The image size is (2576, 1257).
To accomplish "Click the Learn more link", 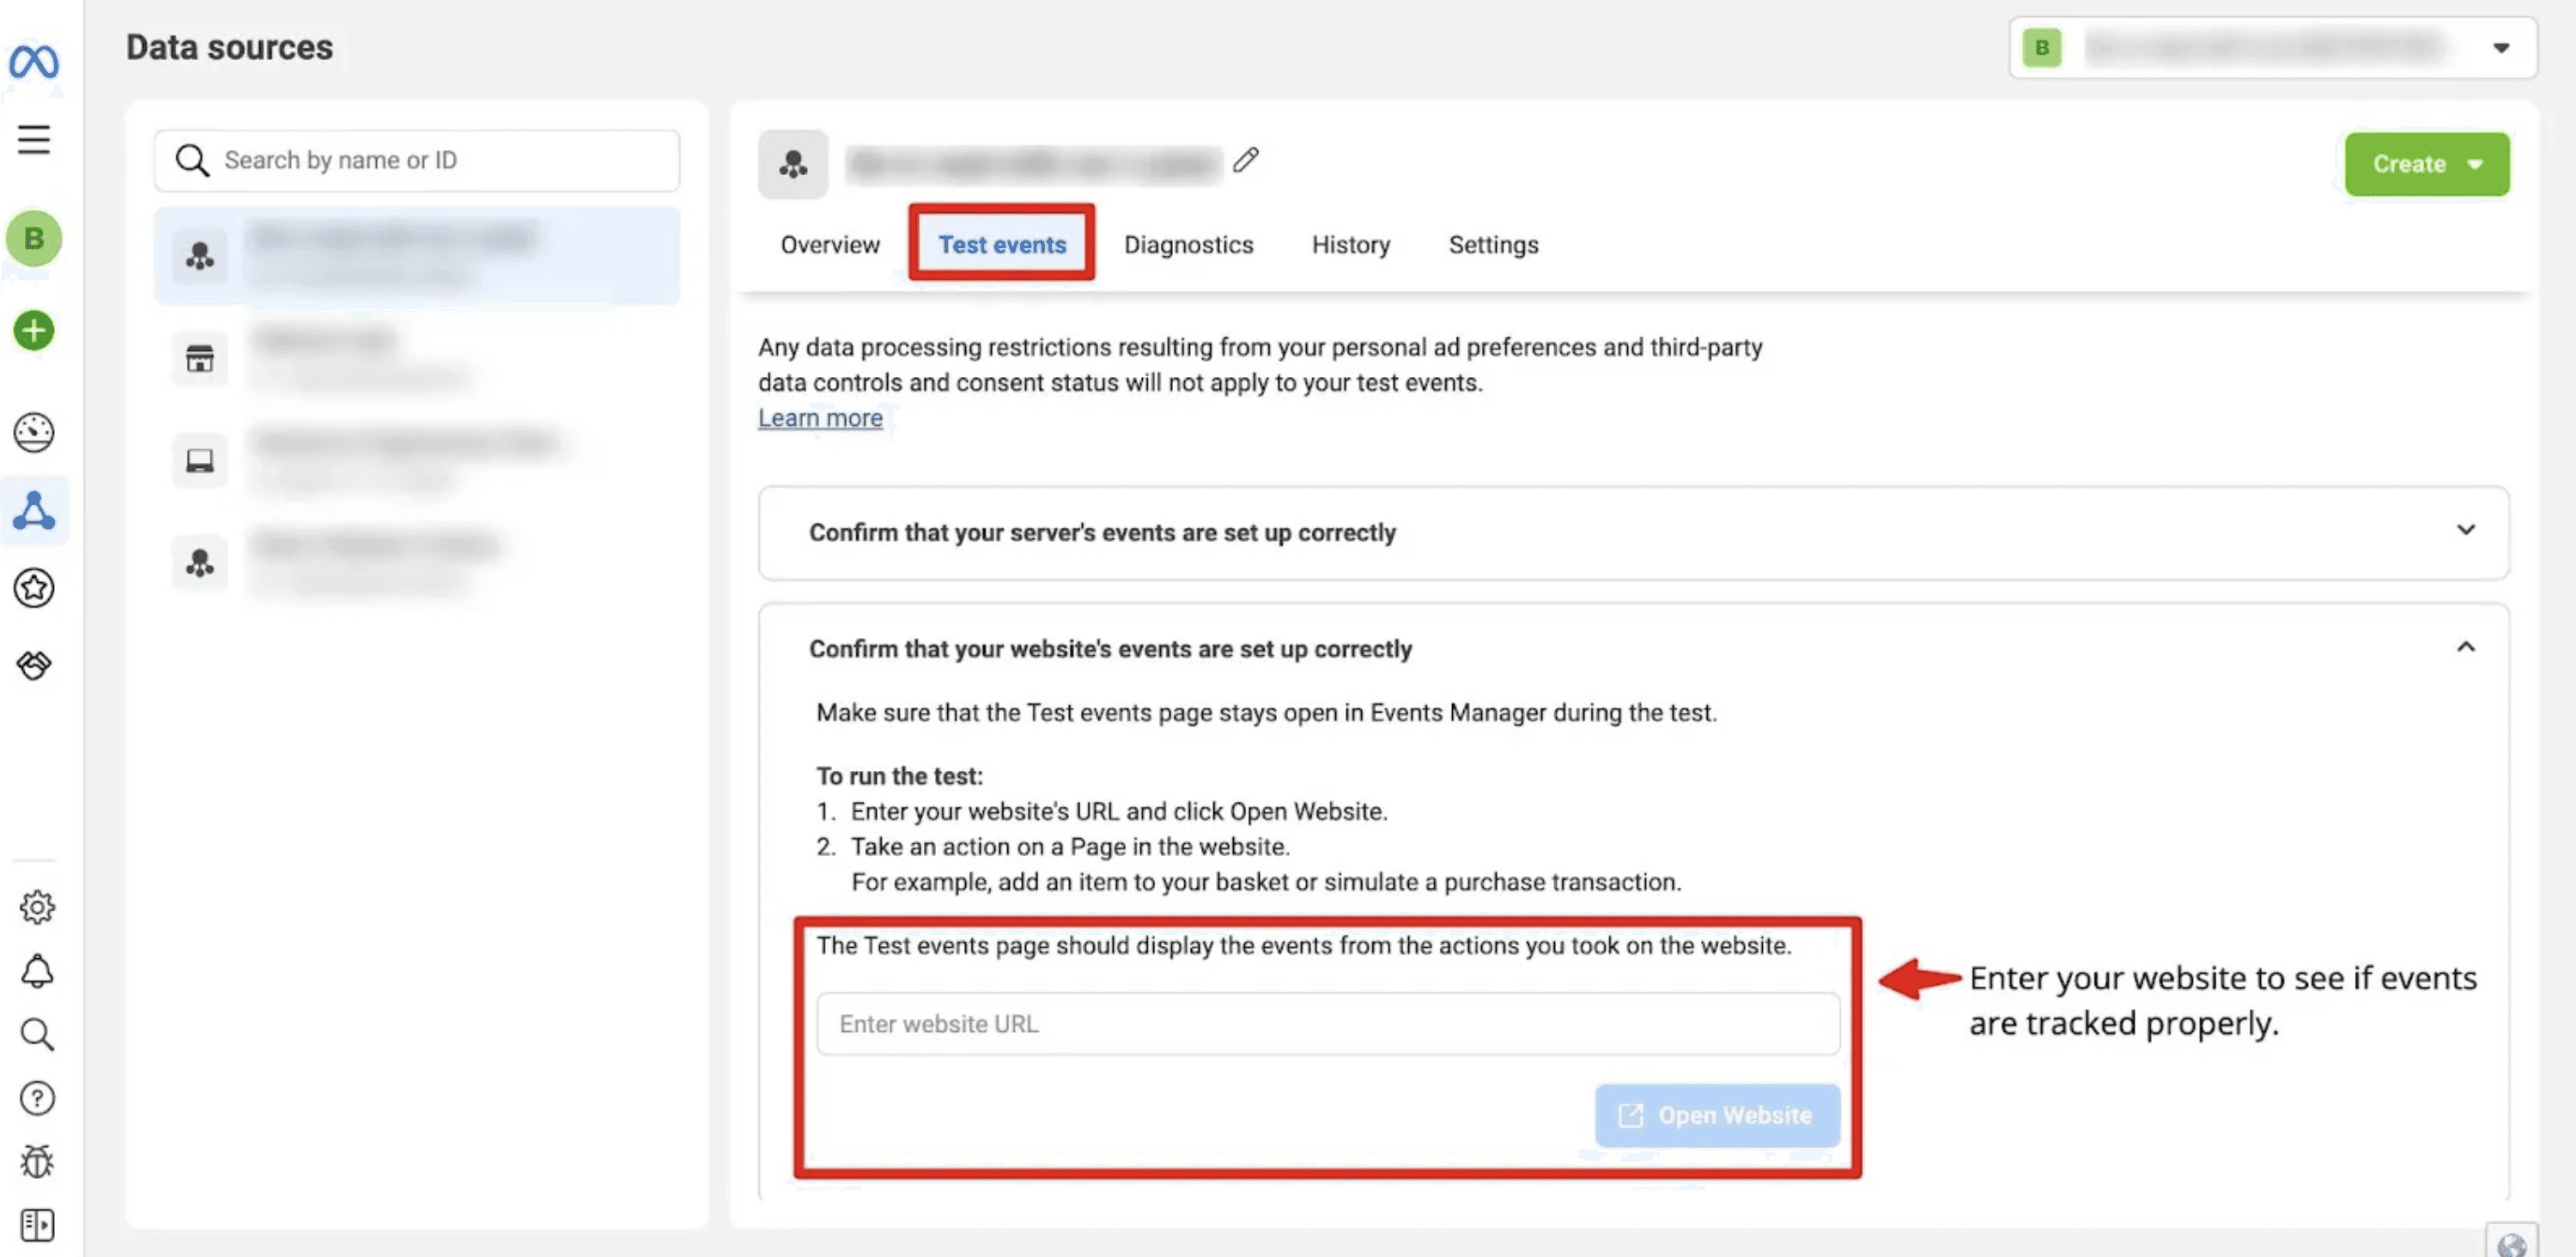I will pyautogui.click(x=820, y=418).
